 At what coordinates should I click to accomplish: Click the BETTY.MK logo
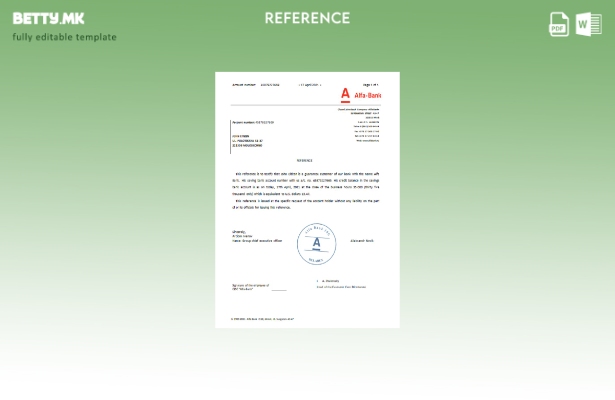(x=48, y=18)
